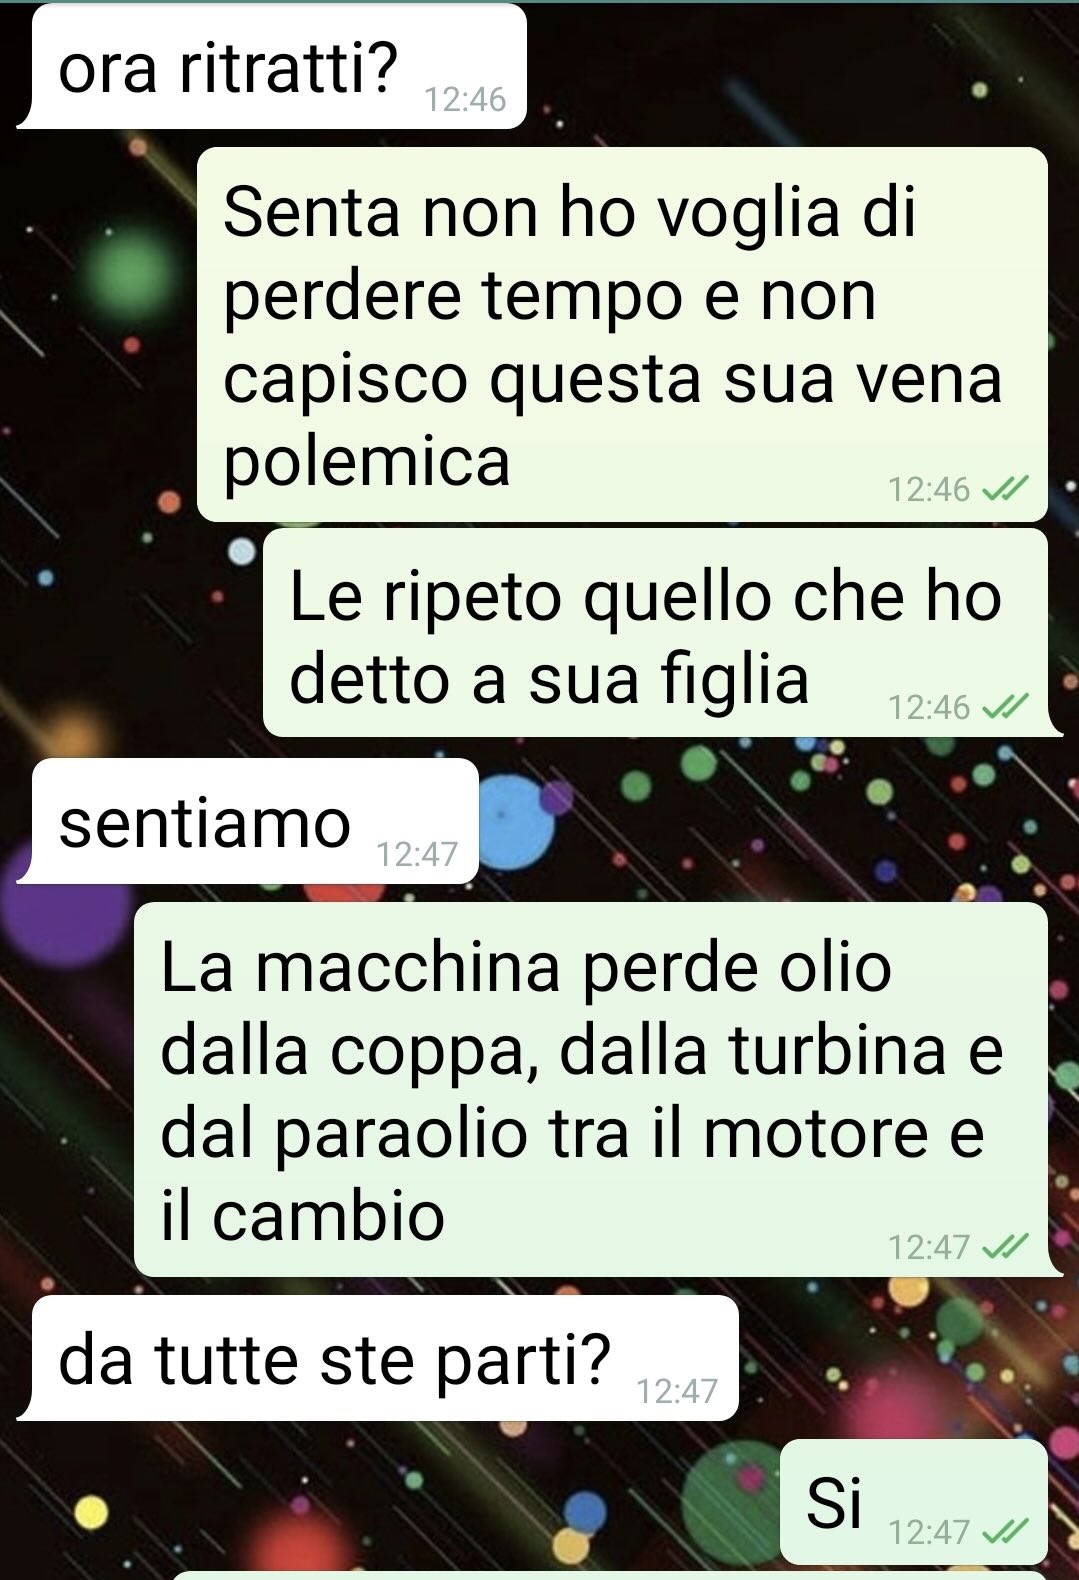Tap read receipt ticks on 'sua figlia' message
Image resolution: width=1079 pixels, height=1580 pixels.
[1004, 708]
